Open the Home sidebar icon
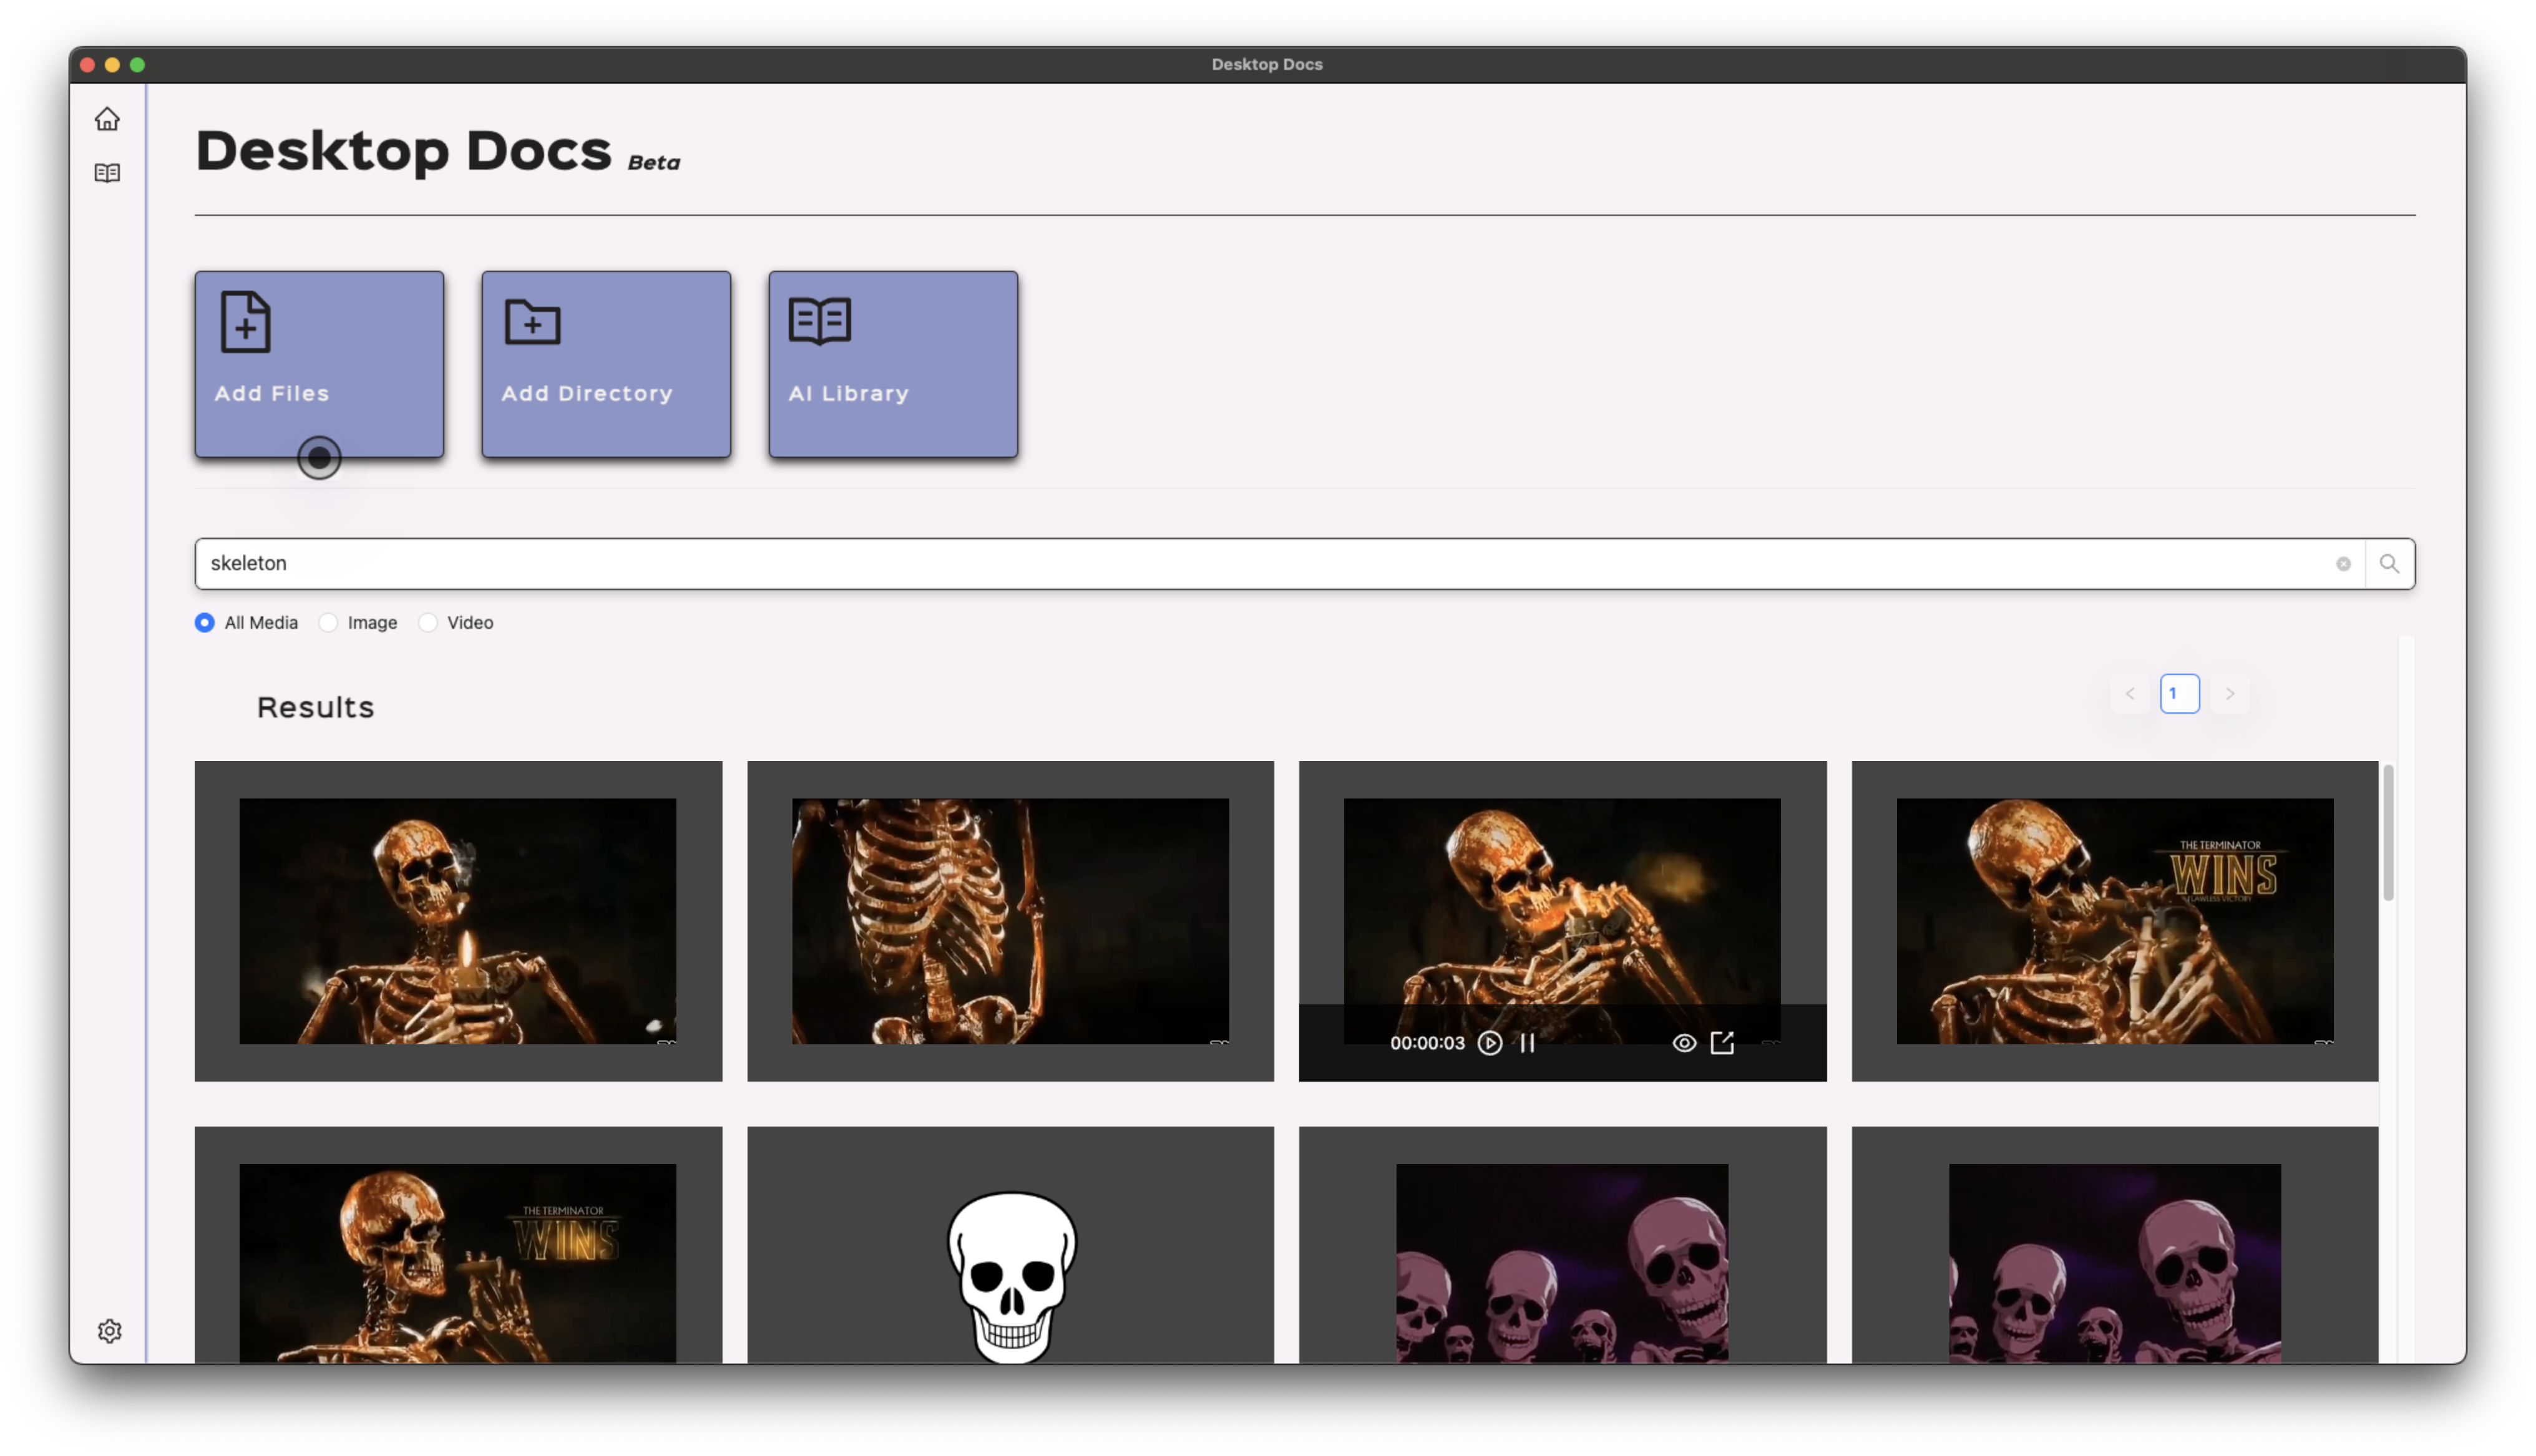 click(x=107, y=119)
